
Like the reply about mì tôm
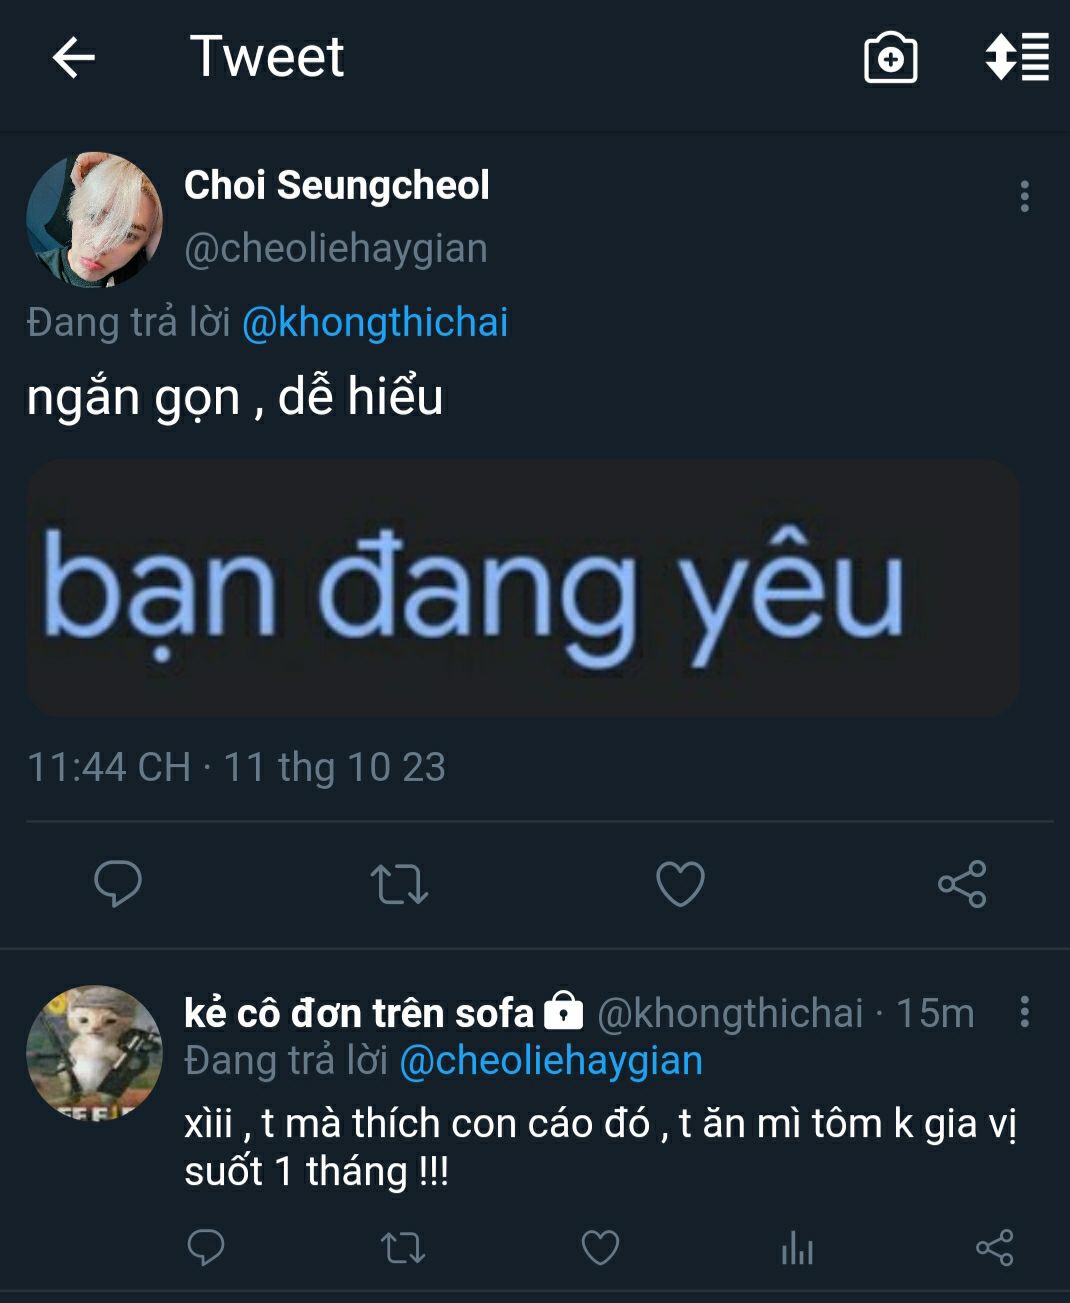click(x=600, y=1248)
